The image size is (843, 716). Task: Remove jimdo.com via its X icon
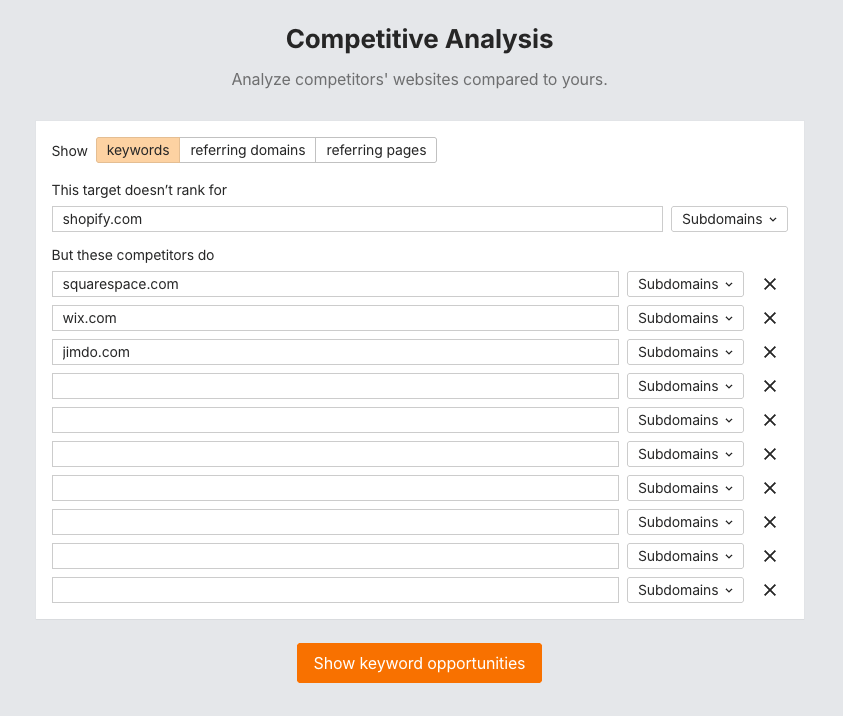tap(769, 352)
